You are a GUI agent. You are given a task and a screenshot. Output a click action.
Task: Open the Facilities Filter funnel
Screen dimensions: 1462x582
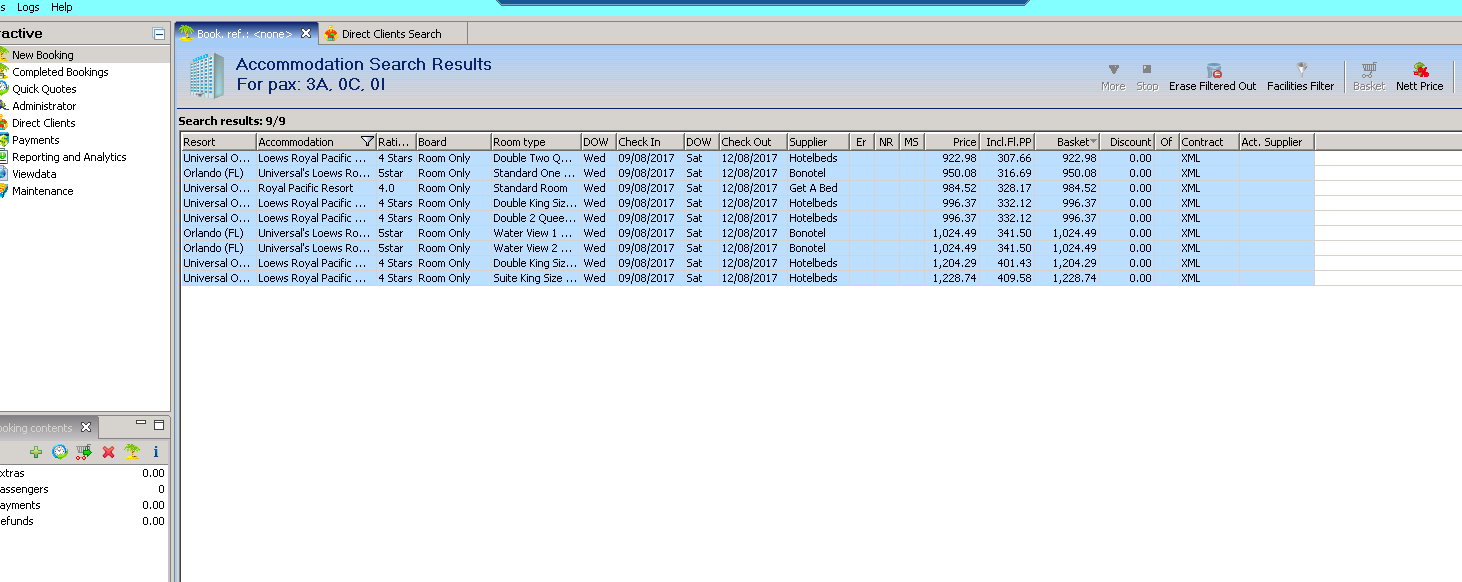[1301, 70]
